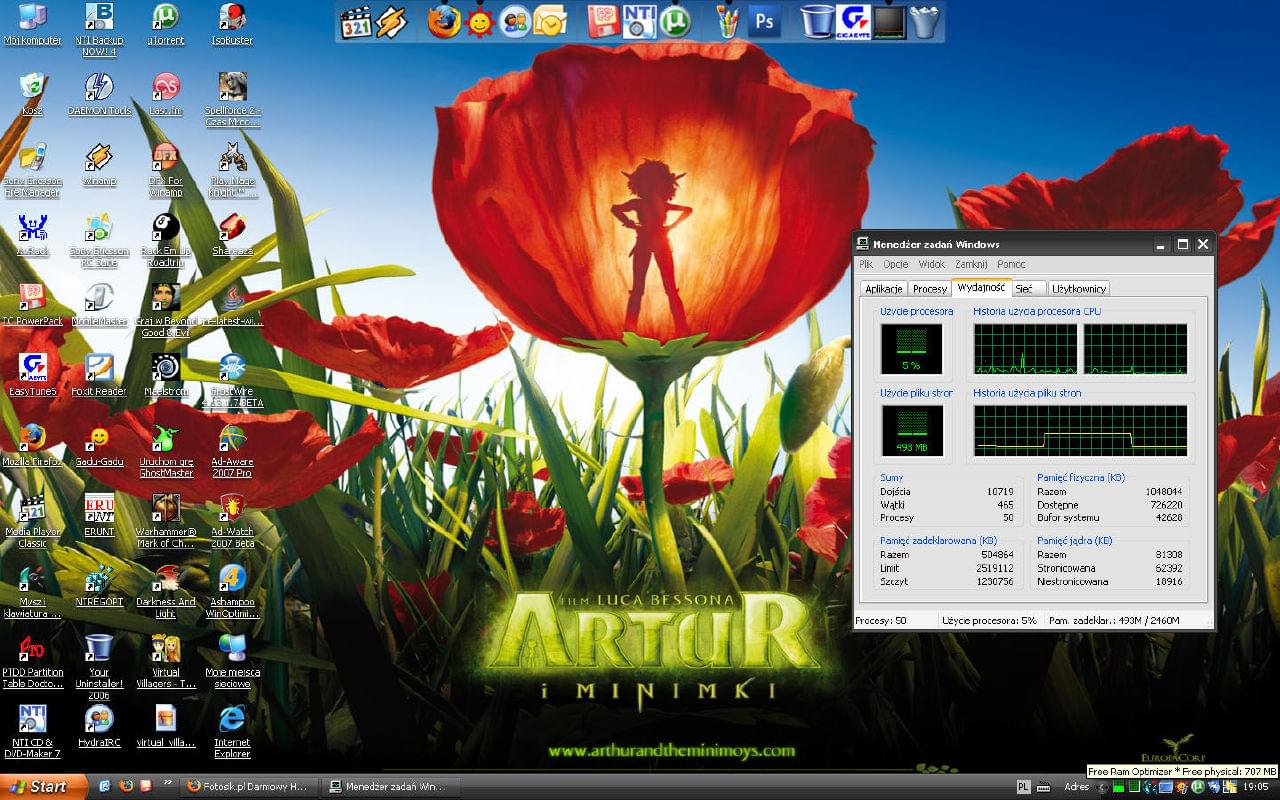The width and height of the screenshot is (1280, 800).
Task: Open the Mój komputer desktop icon
Action: point(32,26)
